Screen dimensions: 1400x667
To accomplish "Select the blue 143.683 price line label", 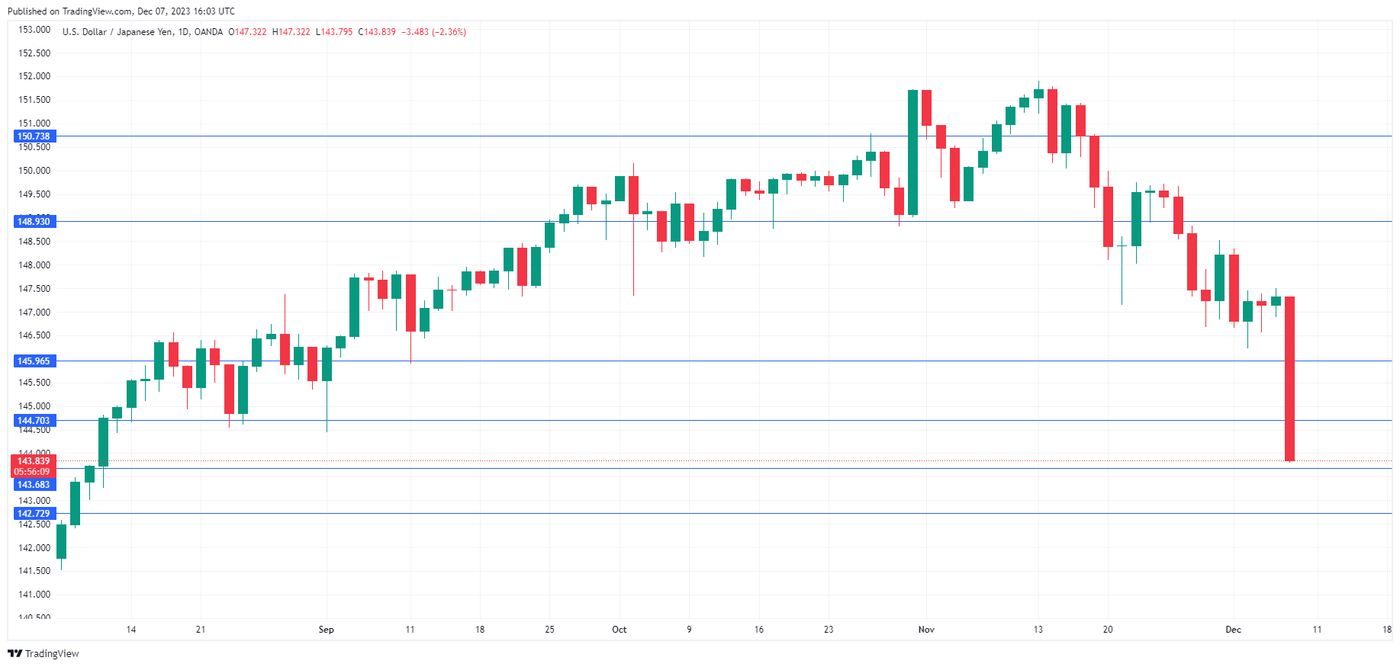I will click(x=34, y=483).
